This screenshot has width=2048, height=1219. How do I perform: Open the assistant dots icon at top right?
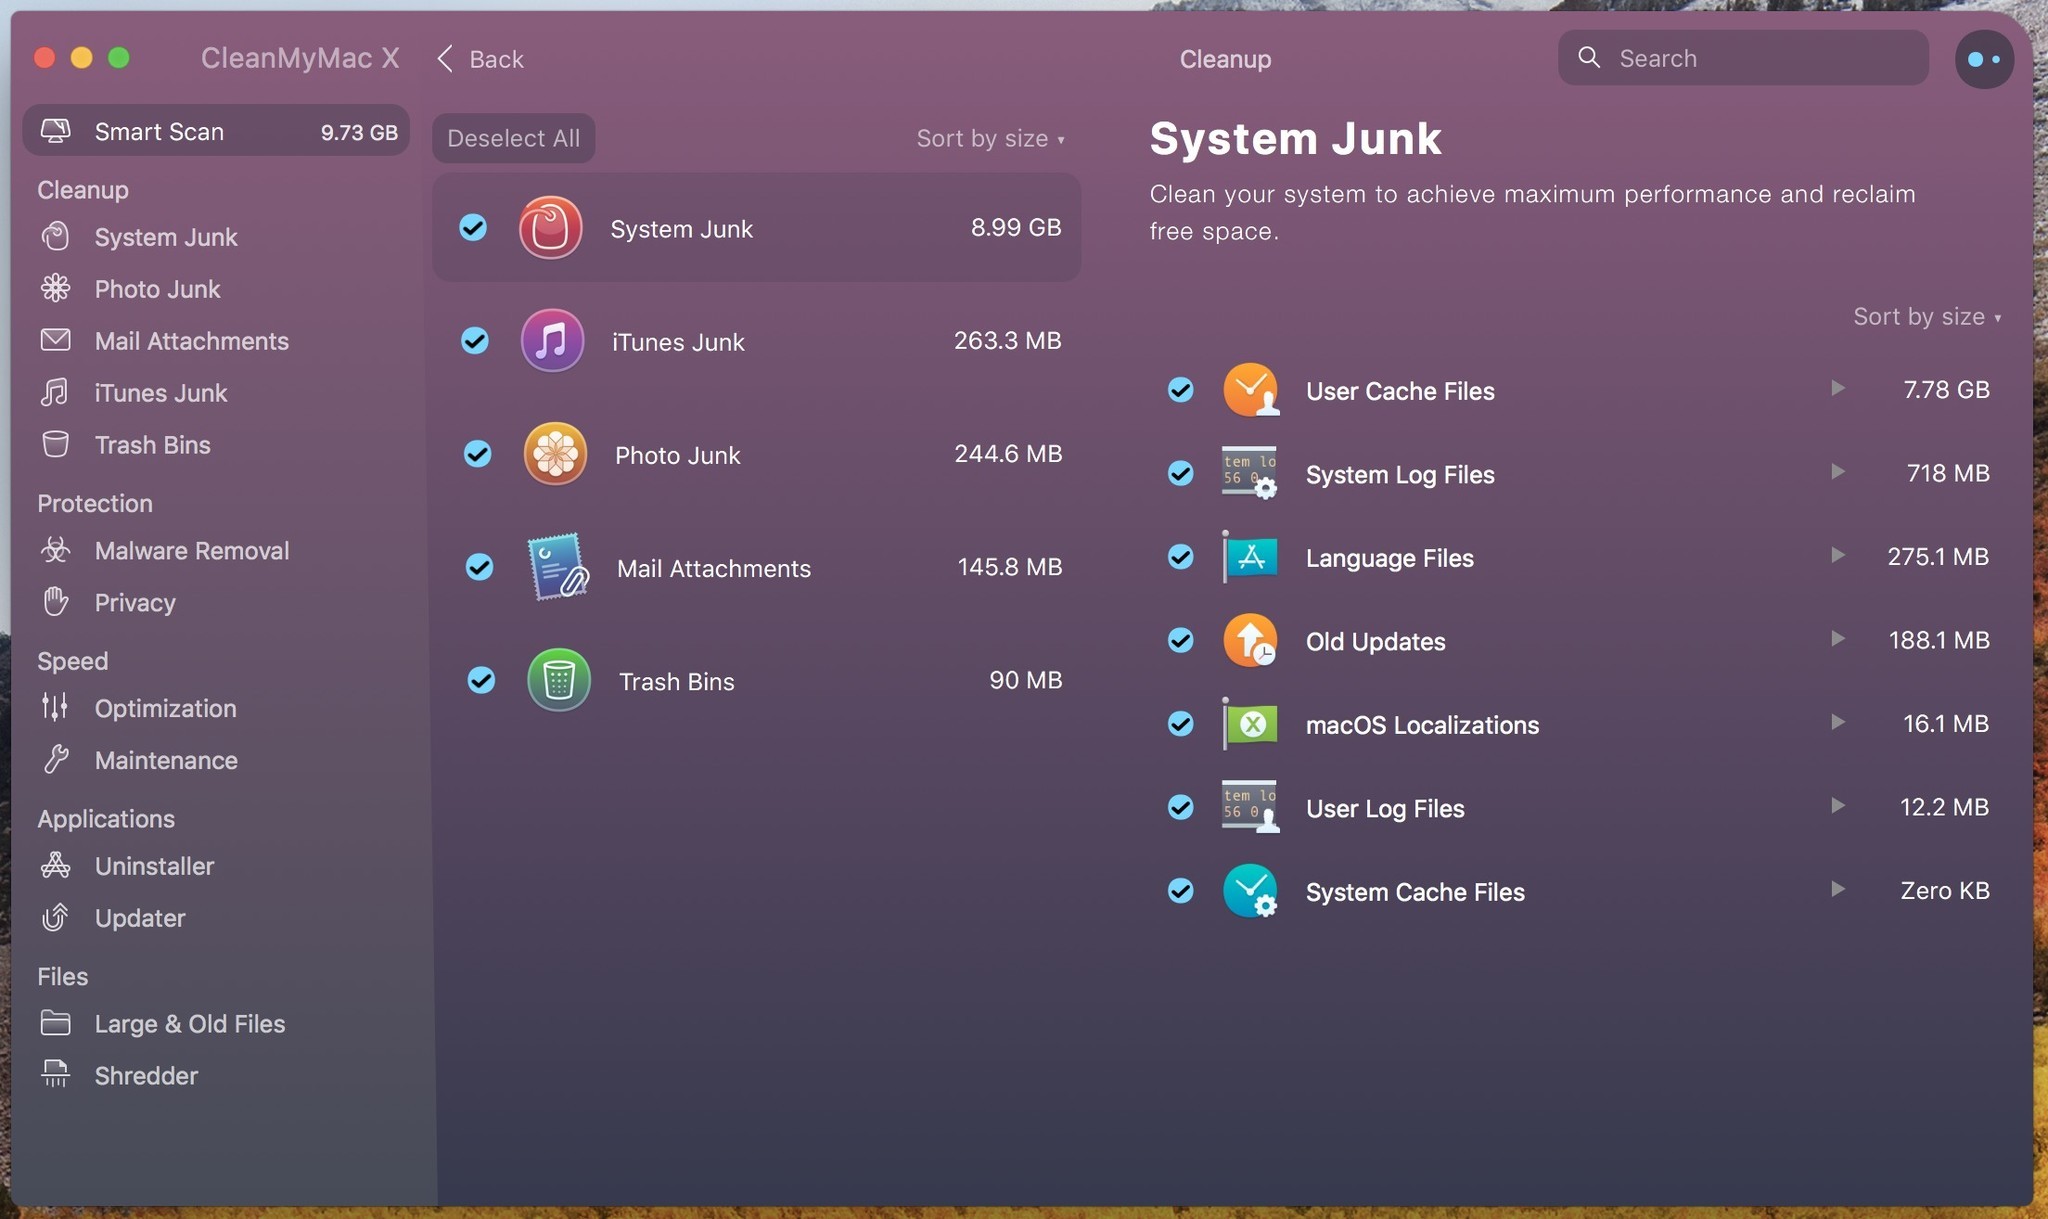pos(1983,59)
